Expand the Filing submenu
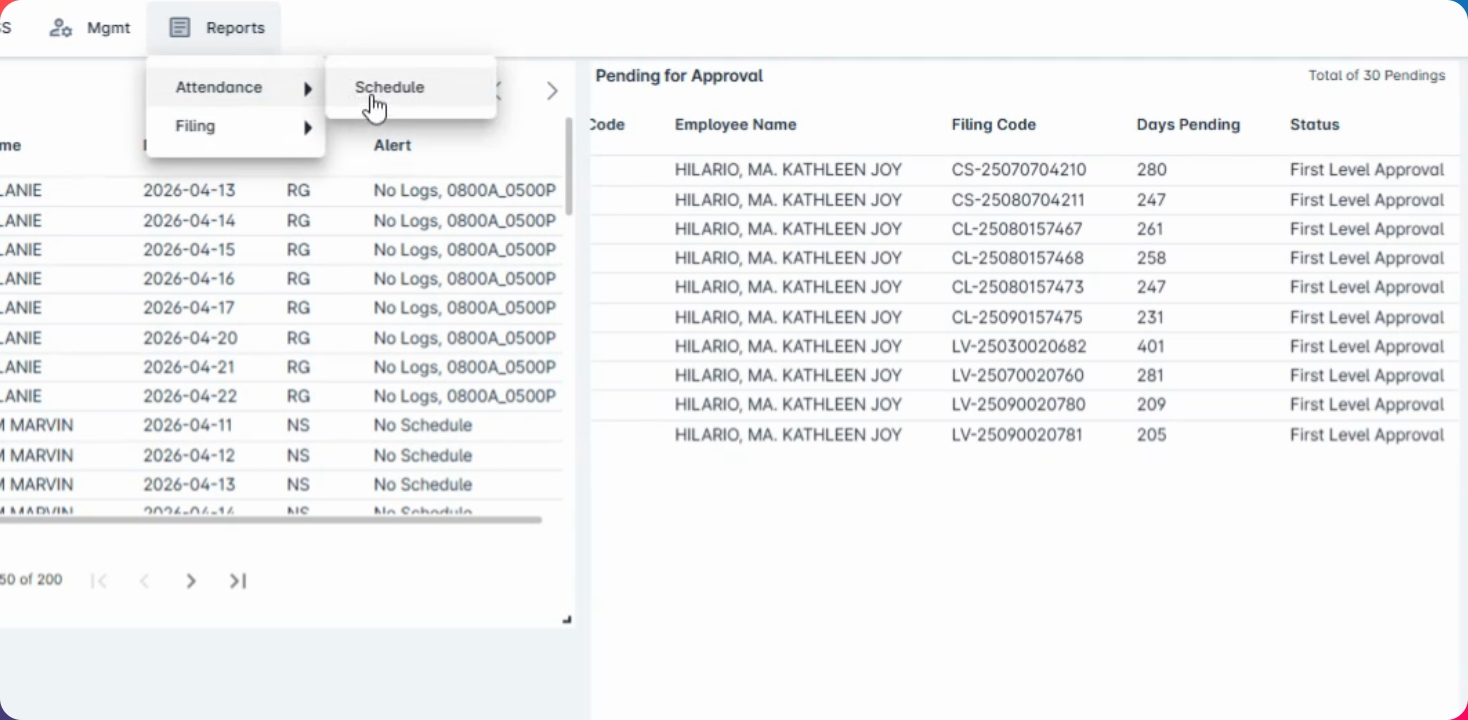Image resolution: width=1468 pixels, height=720 pixels. tap(236, 127)
